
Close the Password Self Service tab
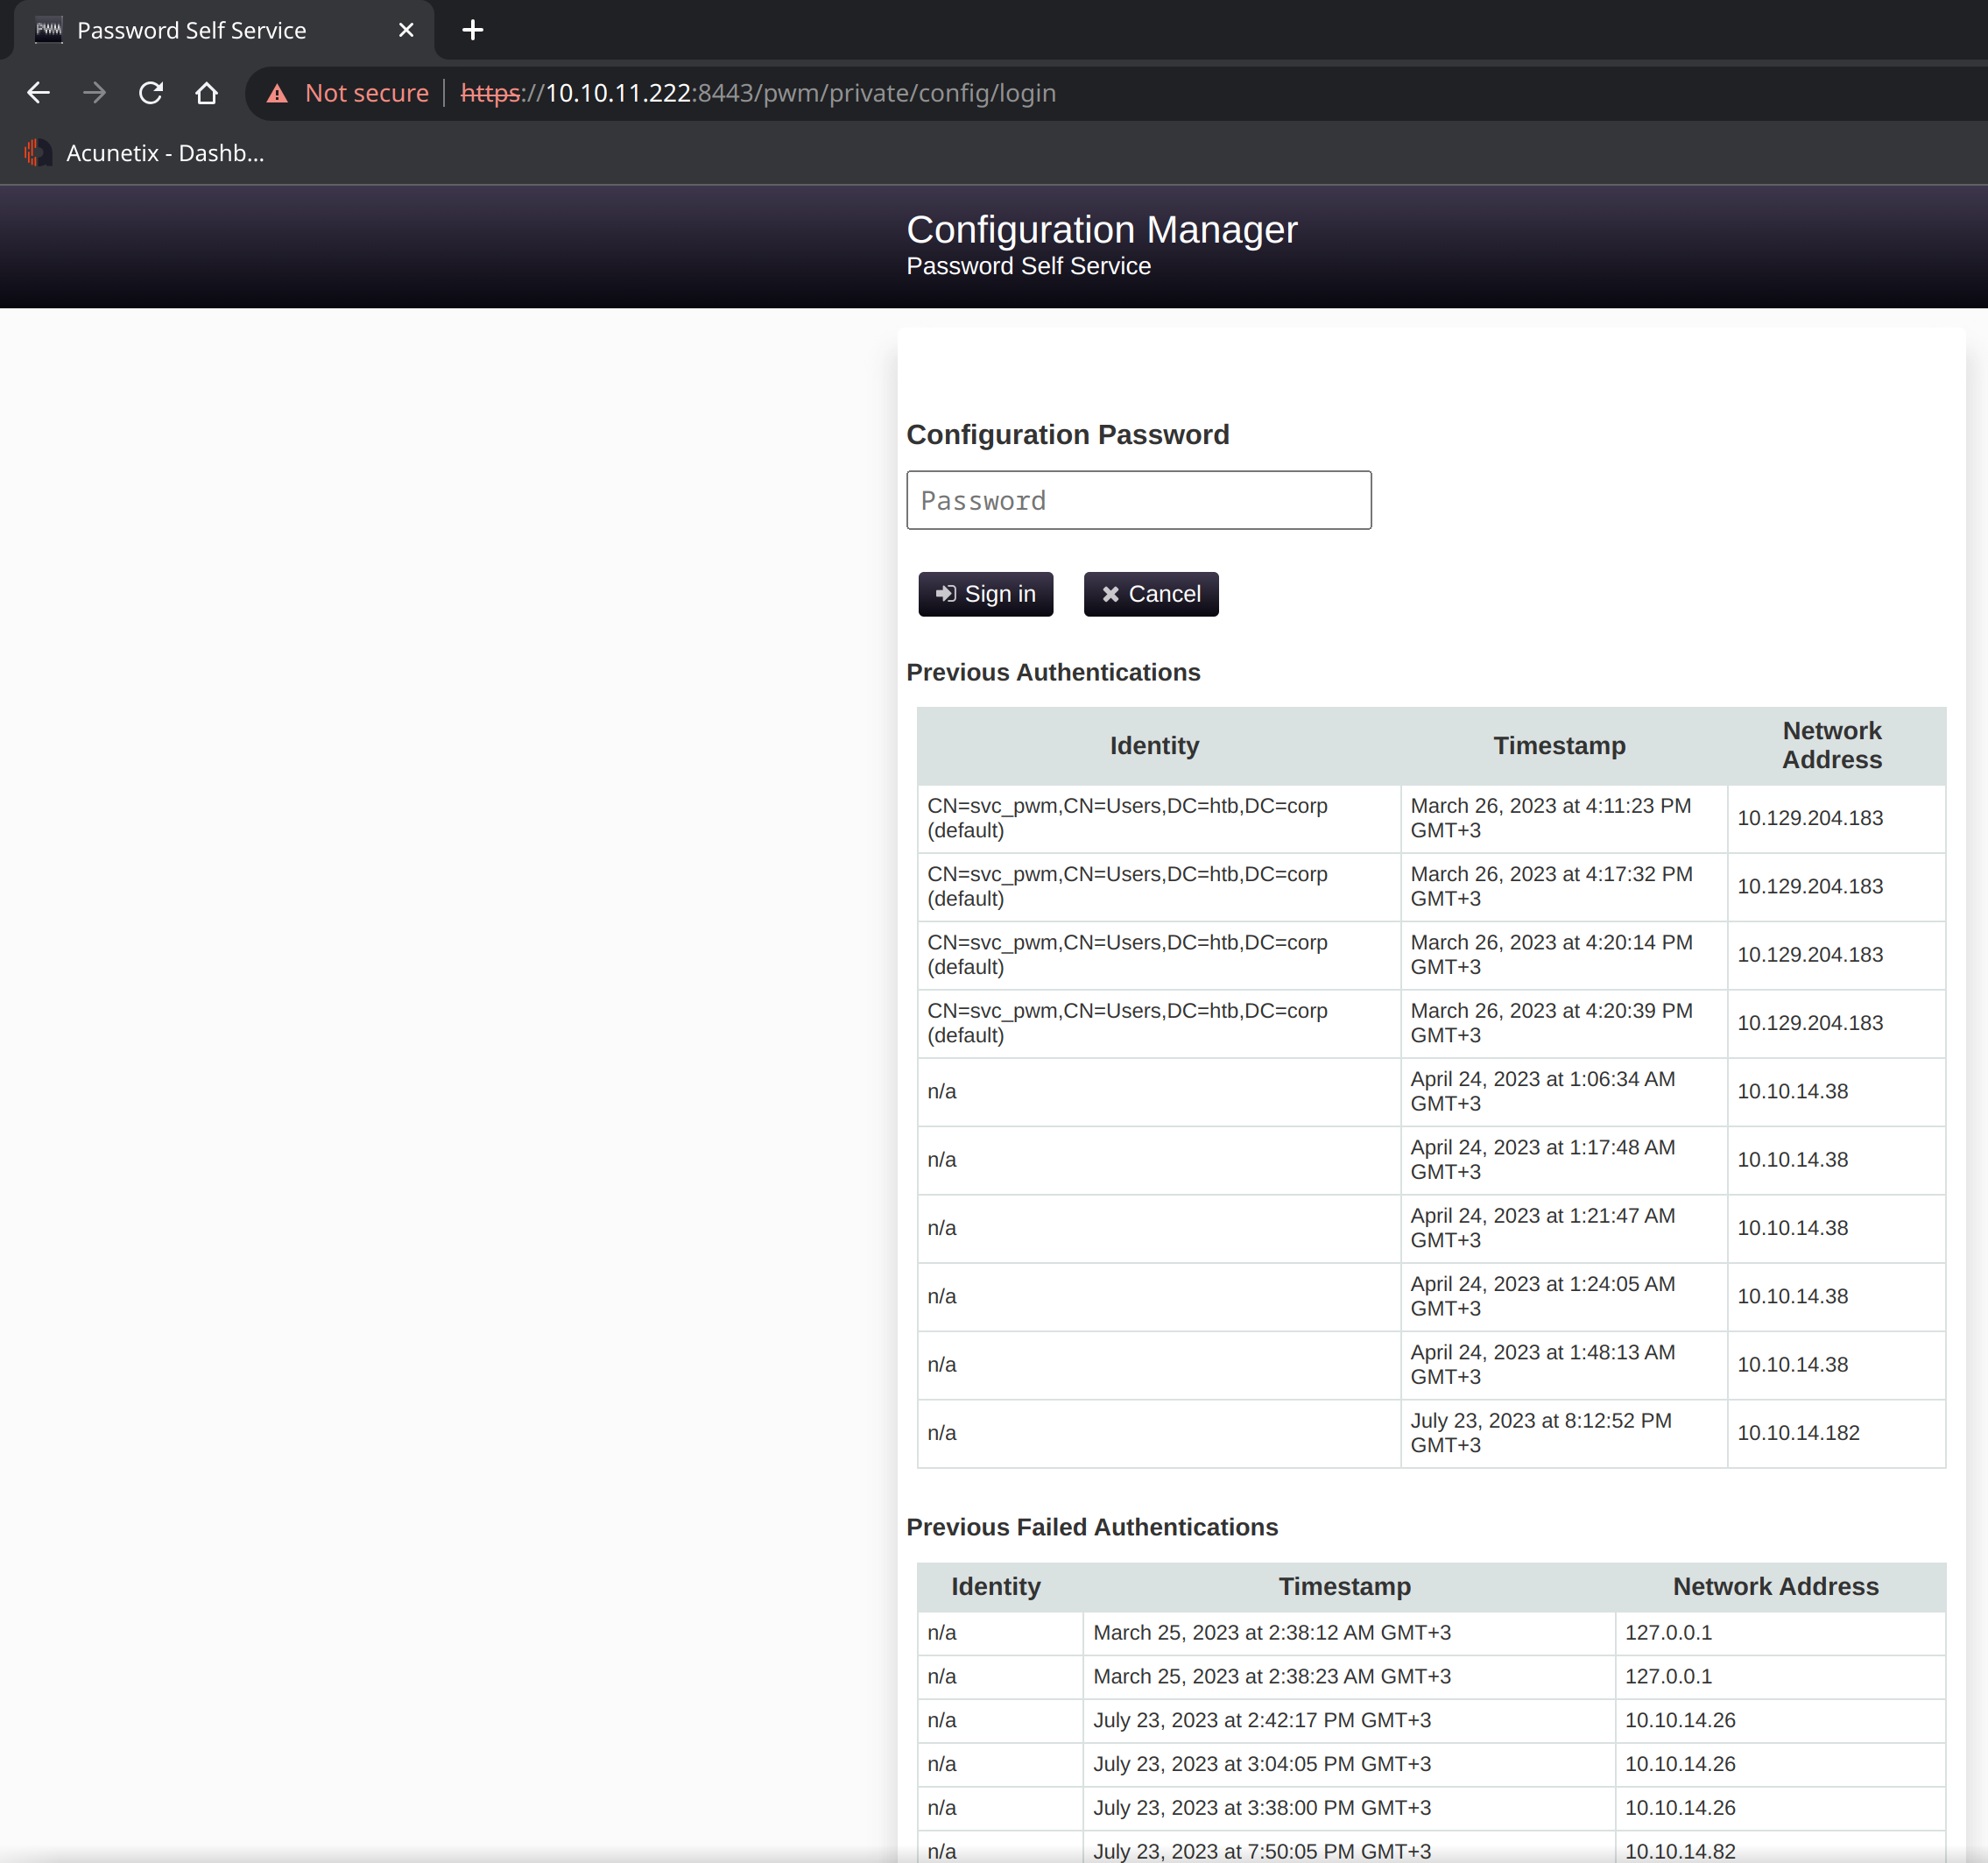click(406, 30)
